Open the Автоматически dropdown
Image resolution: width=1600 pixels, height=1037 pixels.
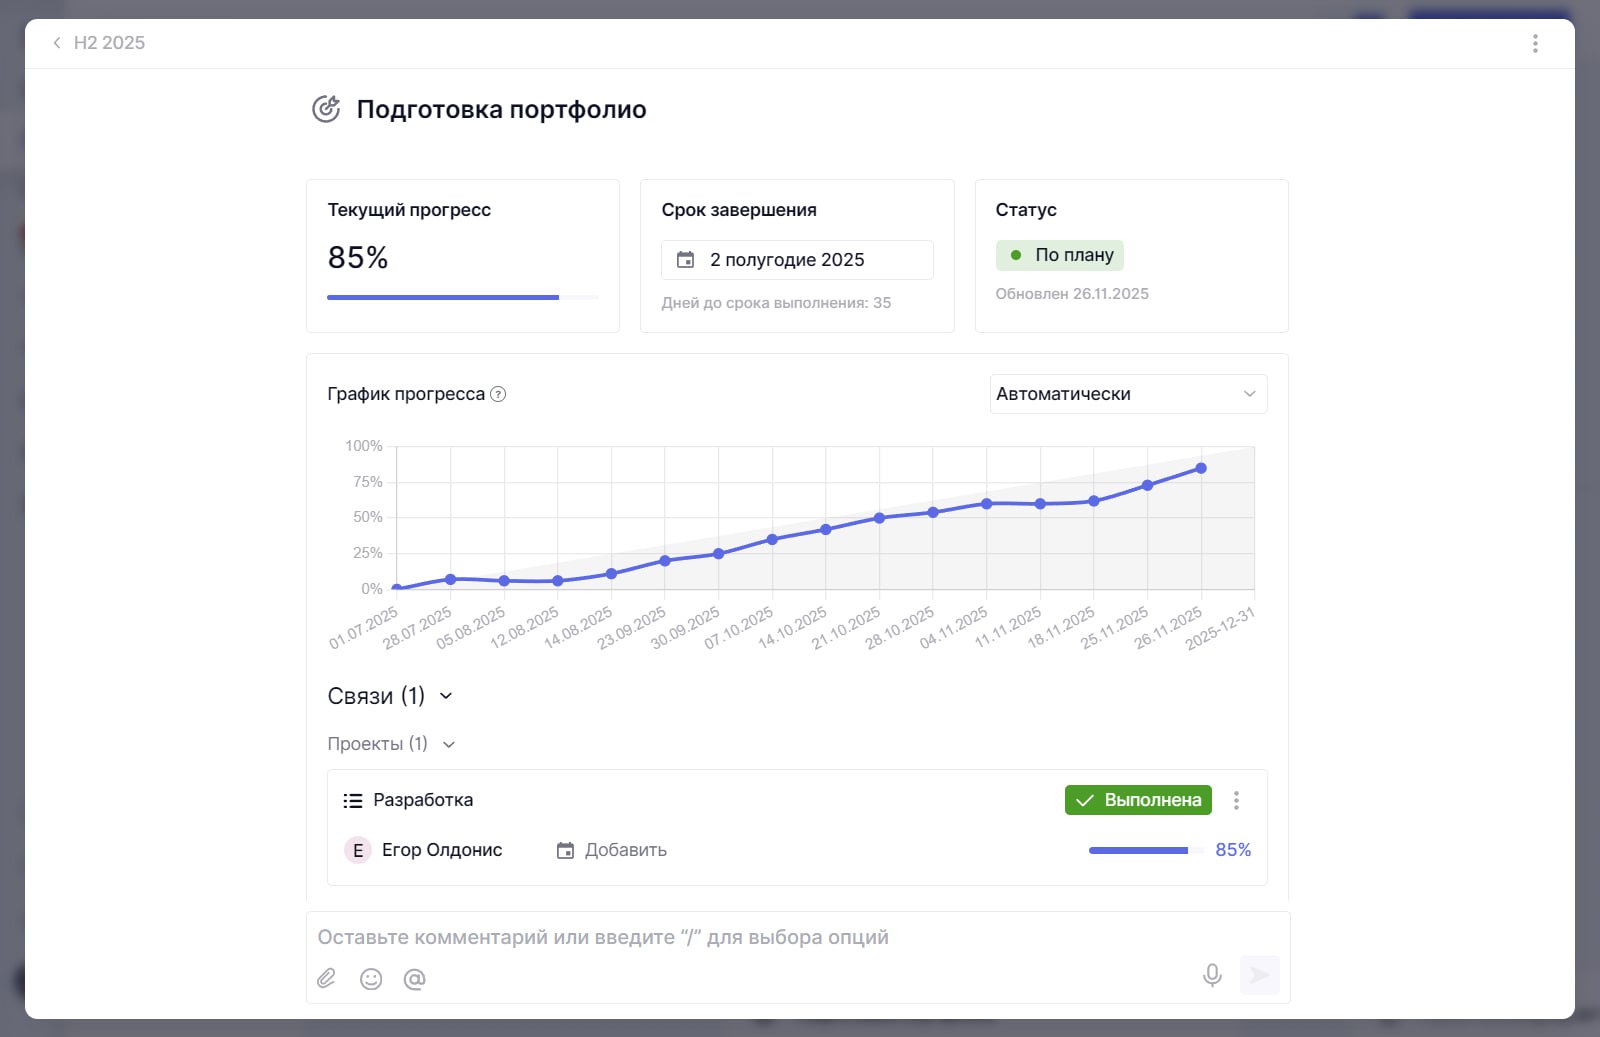pos(1128,394)
